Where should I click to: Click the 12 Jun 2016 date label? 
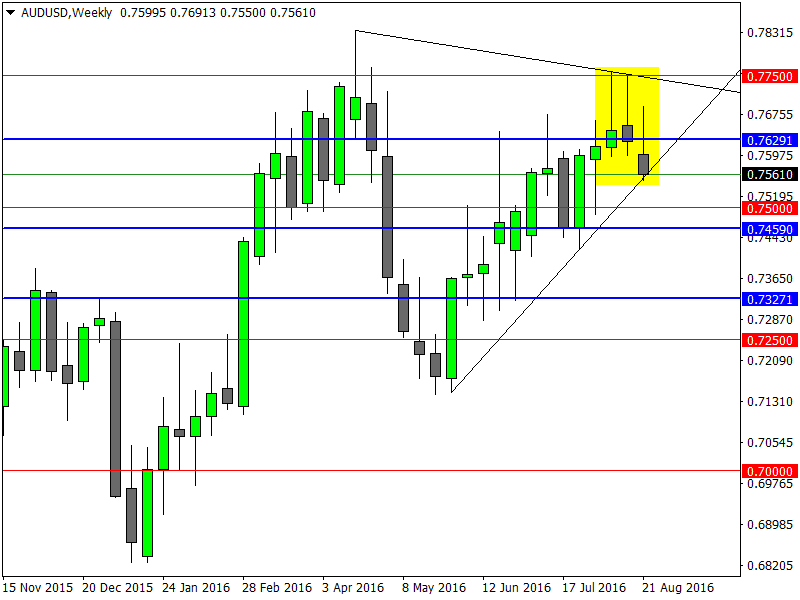click(x=516, y=588)
